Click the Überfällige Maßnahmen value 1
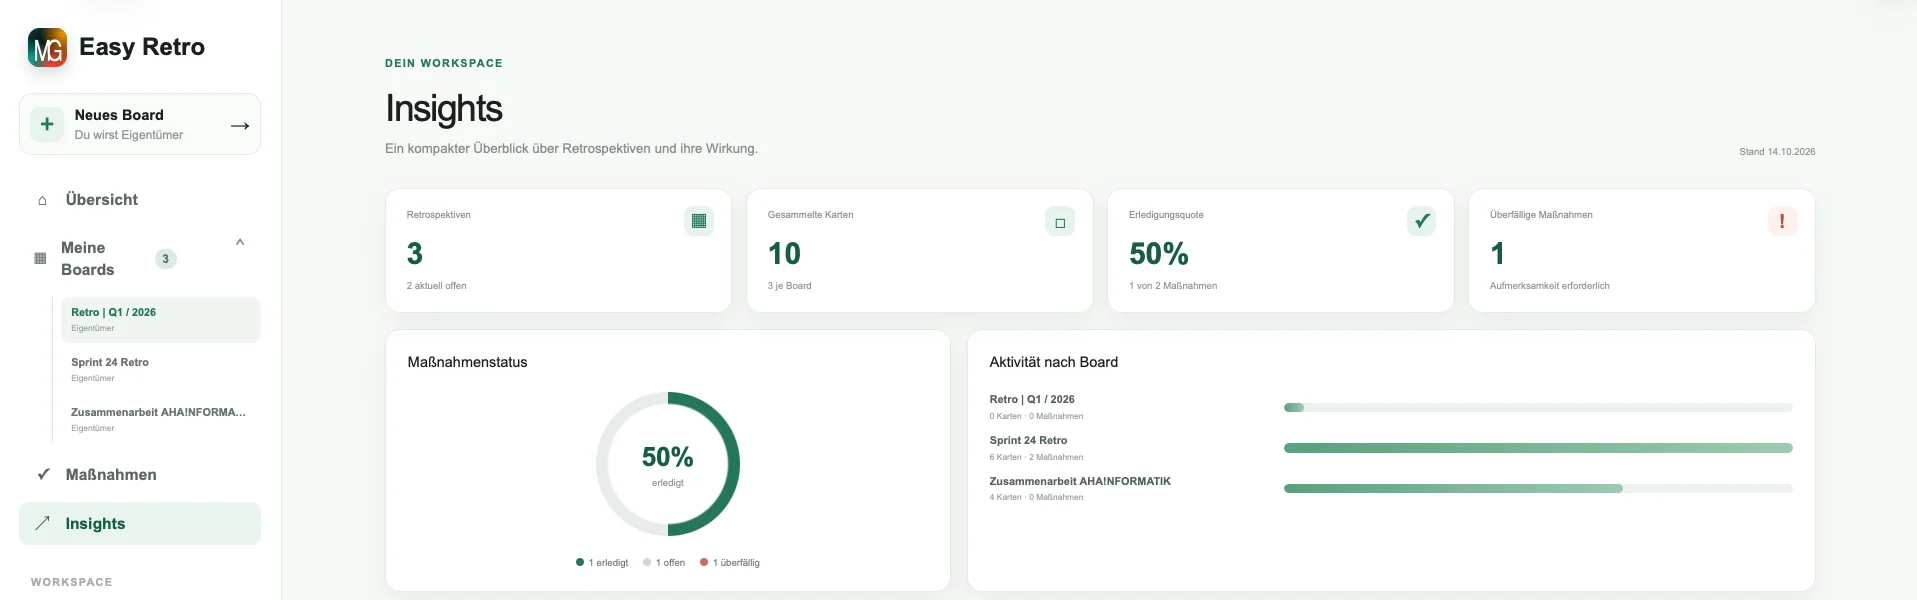Viewport: 1917px width, 600px height. pyautogui.click(x=1497, y=254)
